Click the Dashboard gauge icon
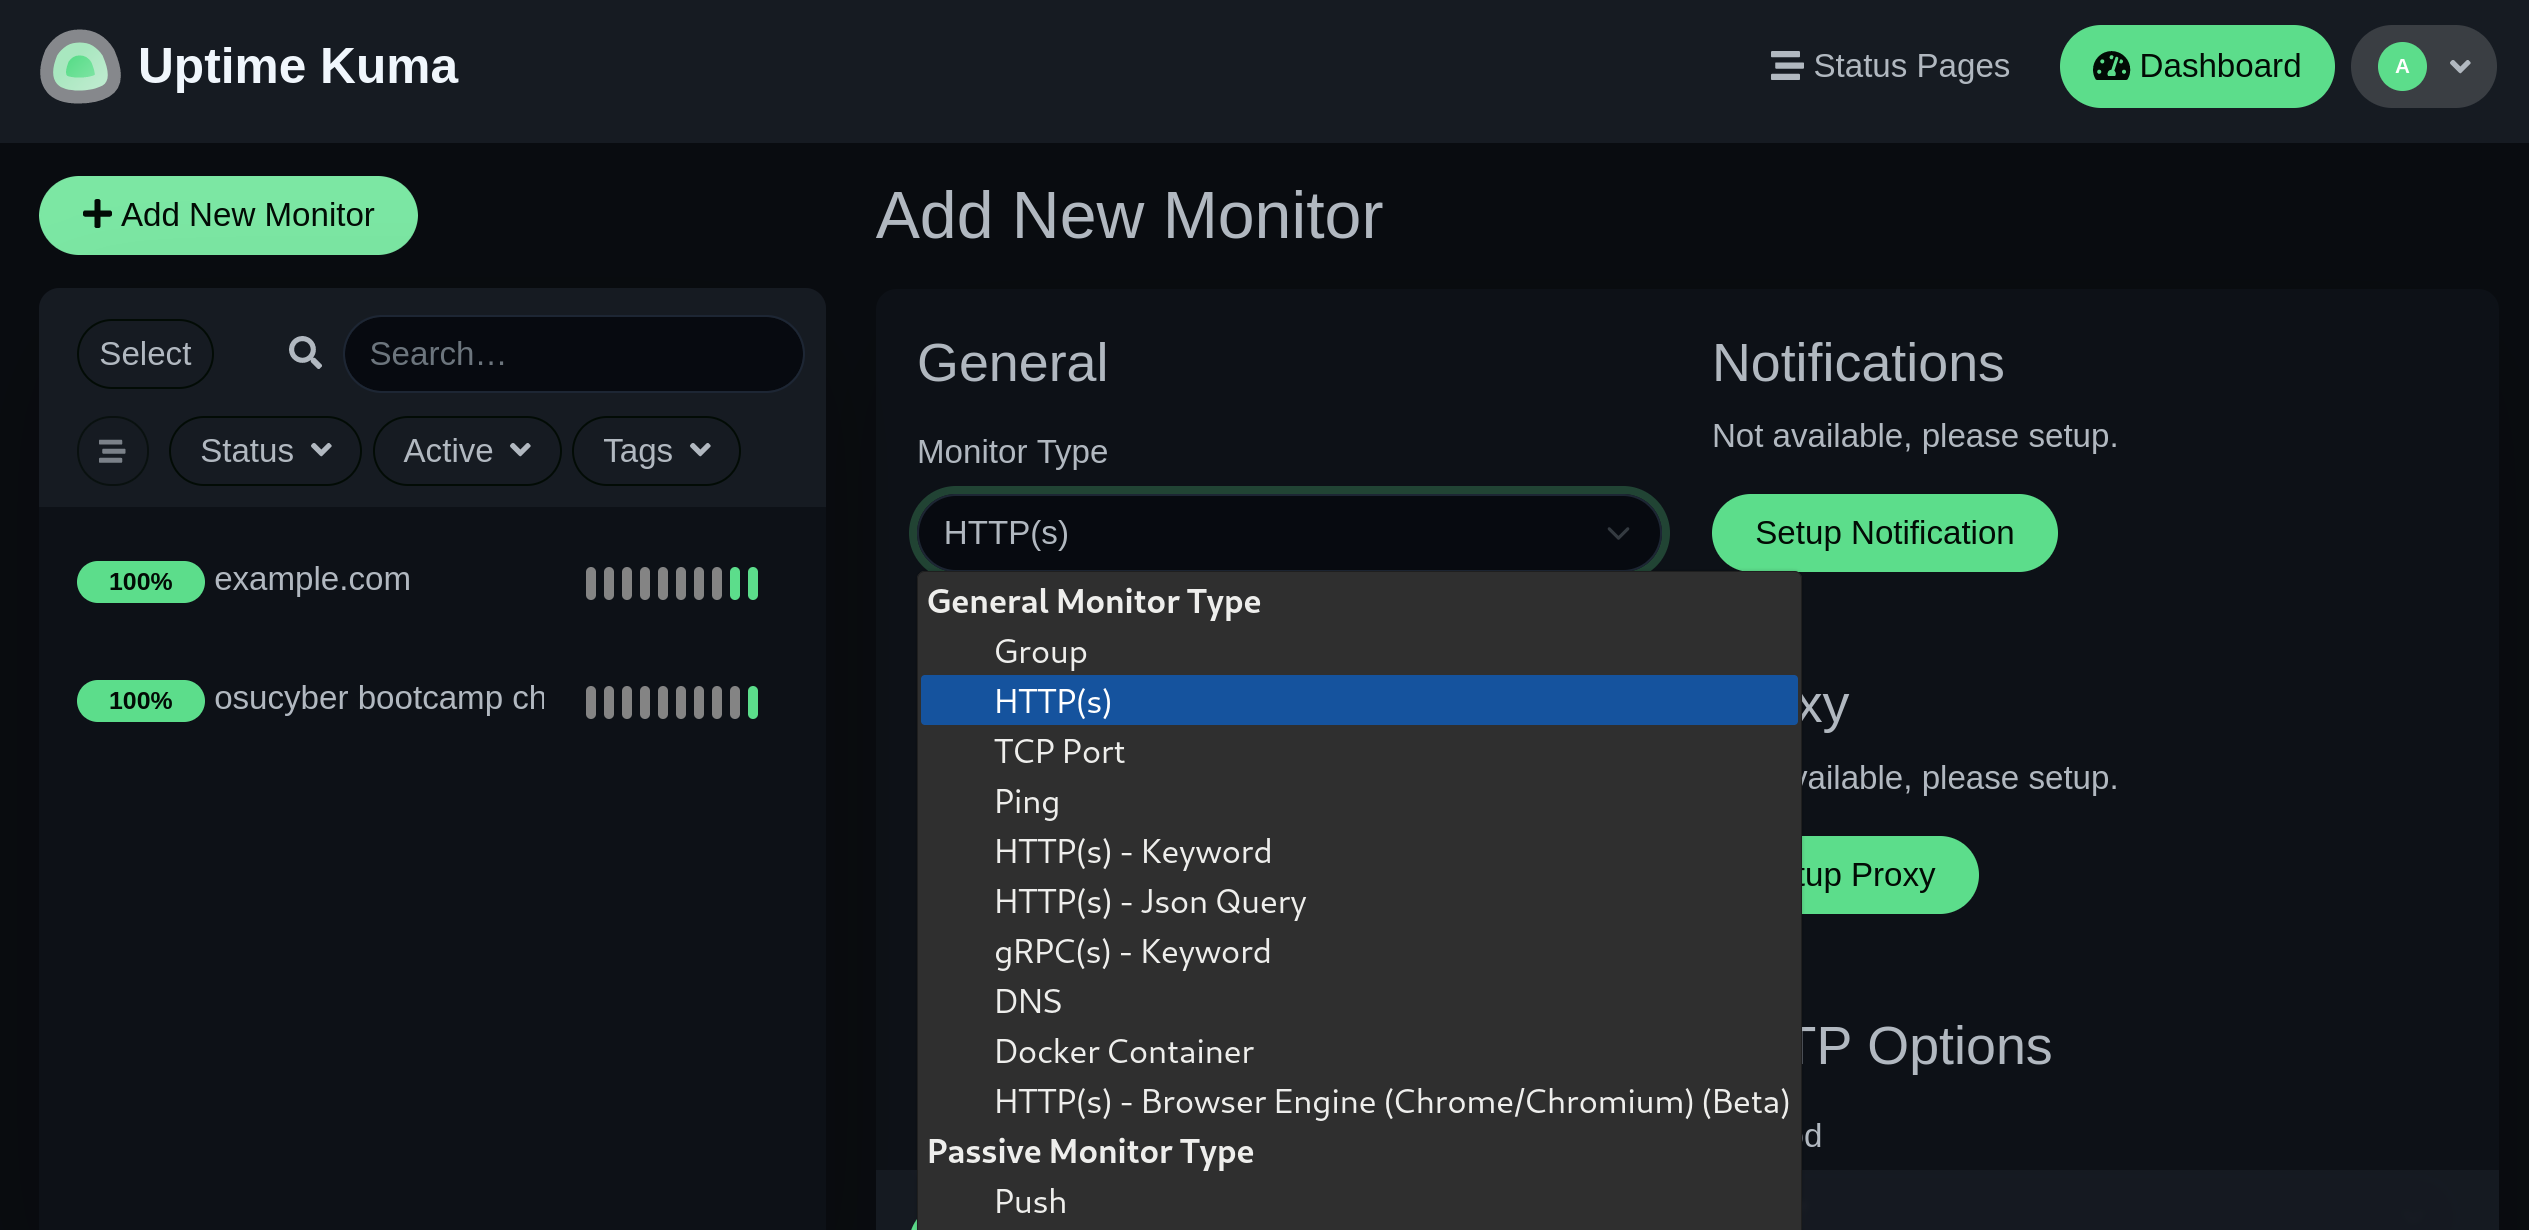This screenshot has height=1230, width=2529. (2111, 66)
